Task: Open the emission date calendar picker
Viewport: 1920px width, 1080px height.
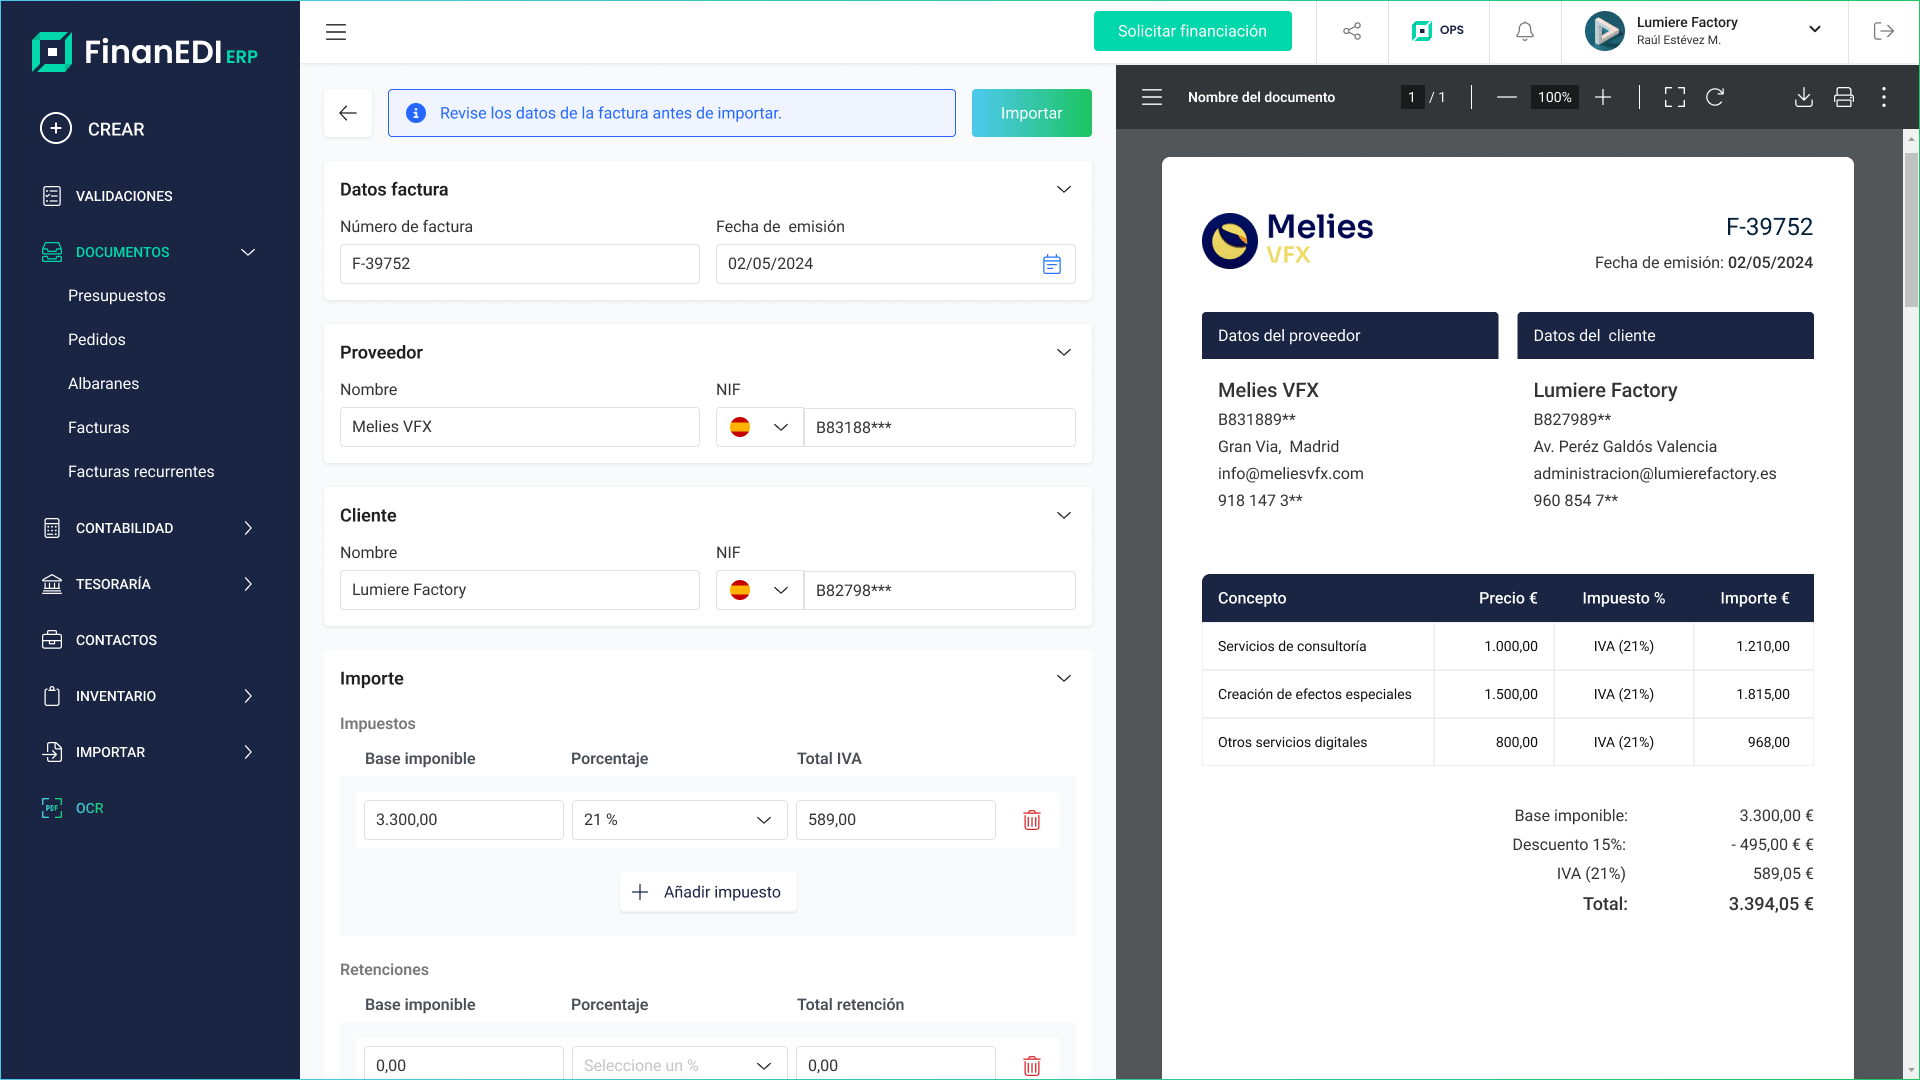Action: [x=1052, y=264]
